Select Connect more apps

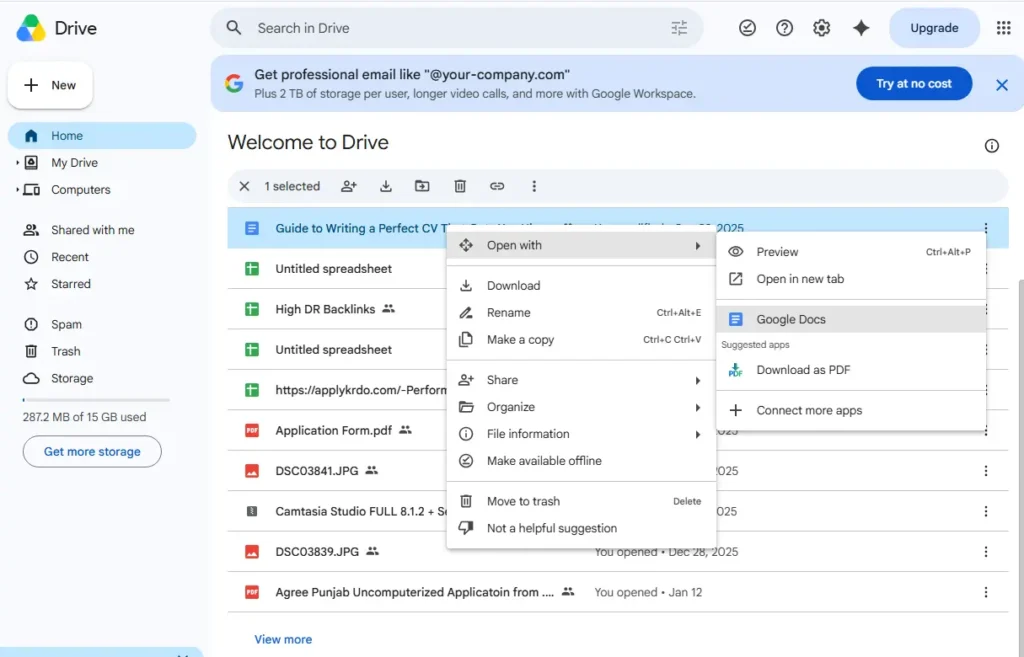pyautogui.click(x=850, y=410)
